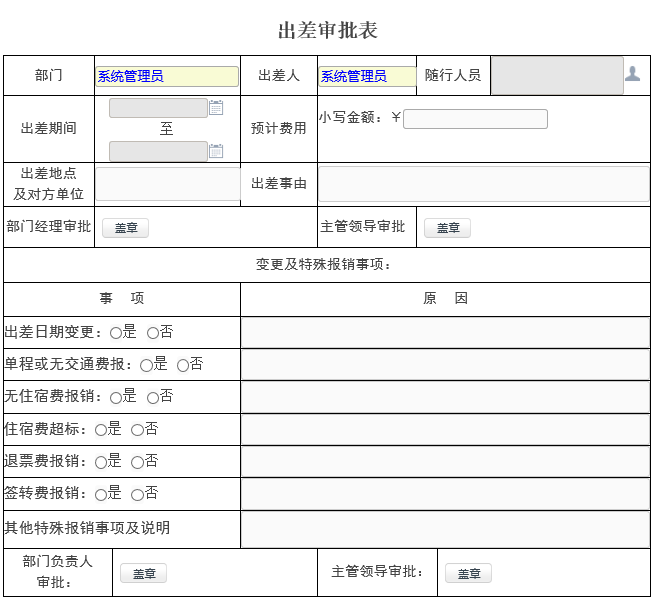
Task: Select 是 for 出差日期变更
Action: click(x=116, y=333)
